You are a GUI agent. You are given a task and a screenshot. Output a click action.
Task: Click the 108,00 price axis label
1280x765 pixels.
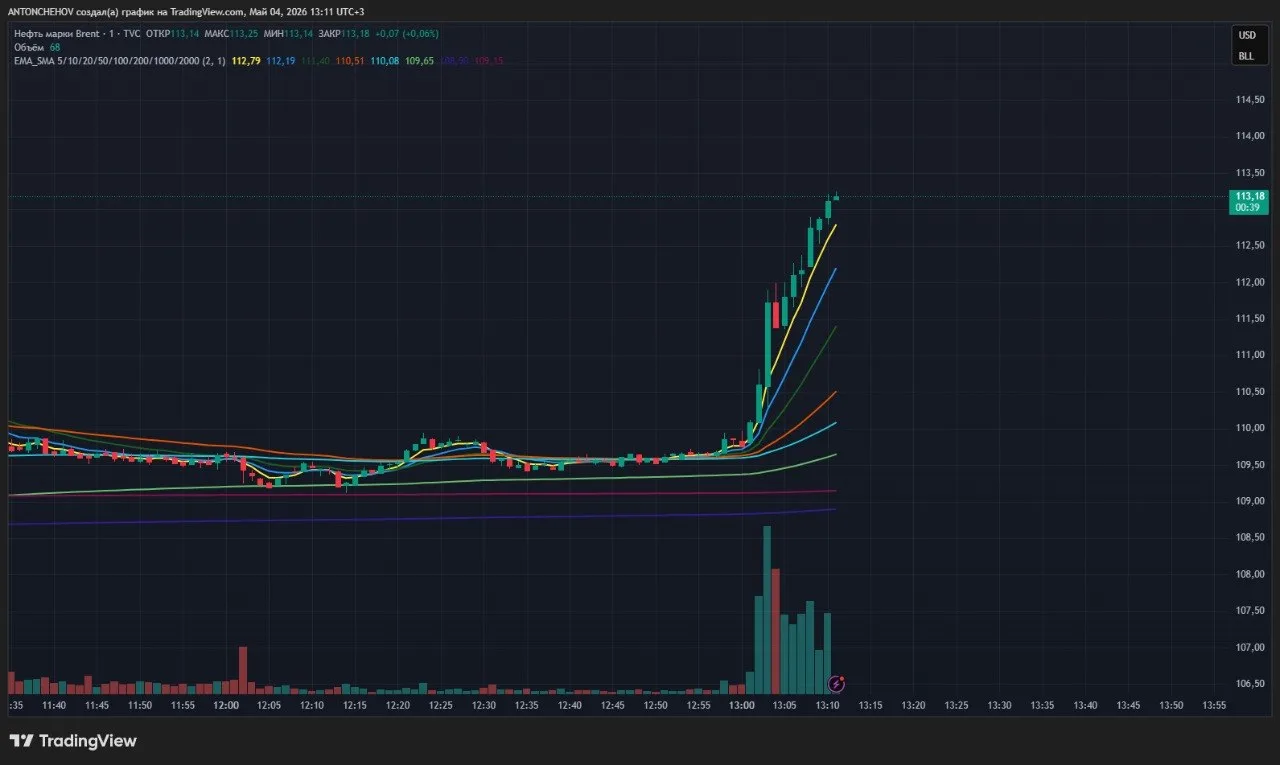point(1251,575)
